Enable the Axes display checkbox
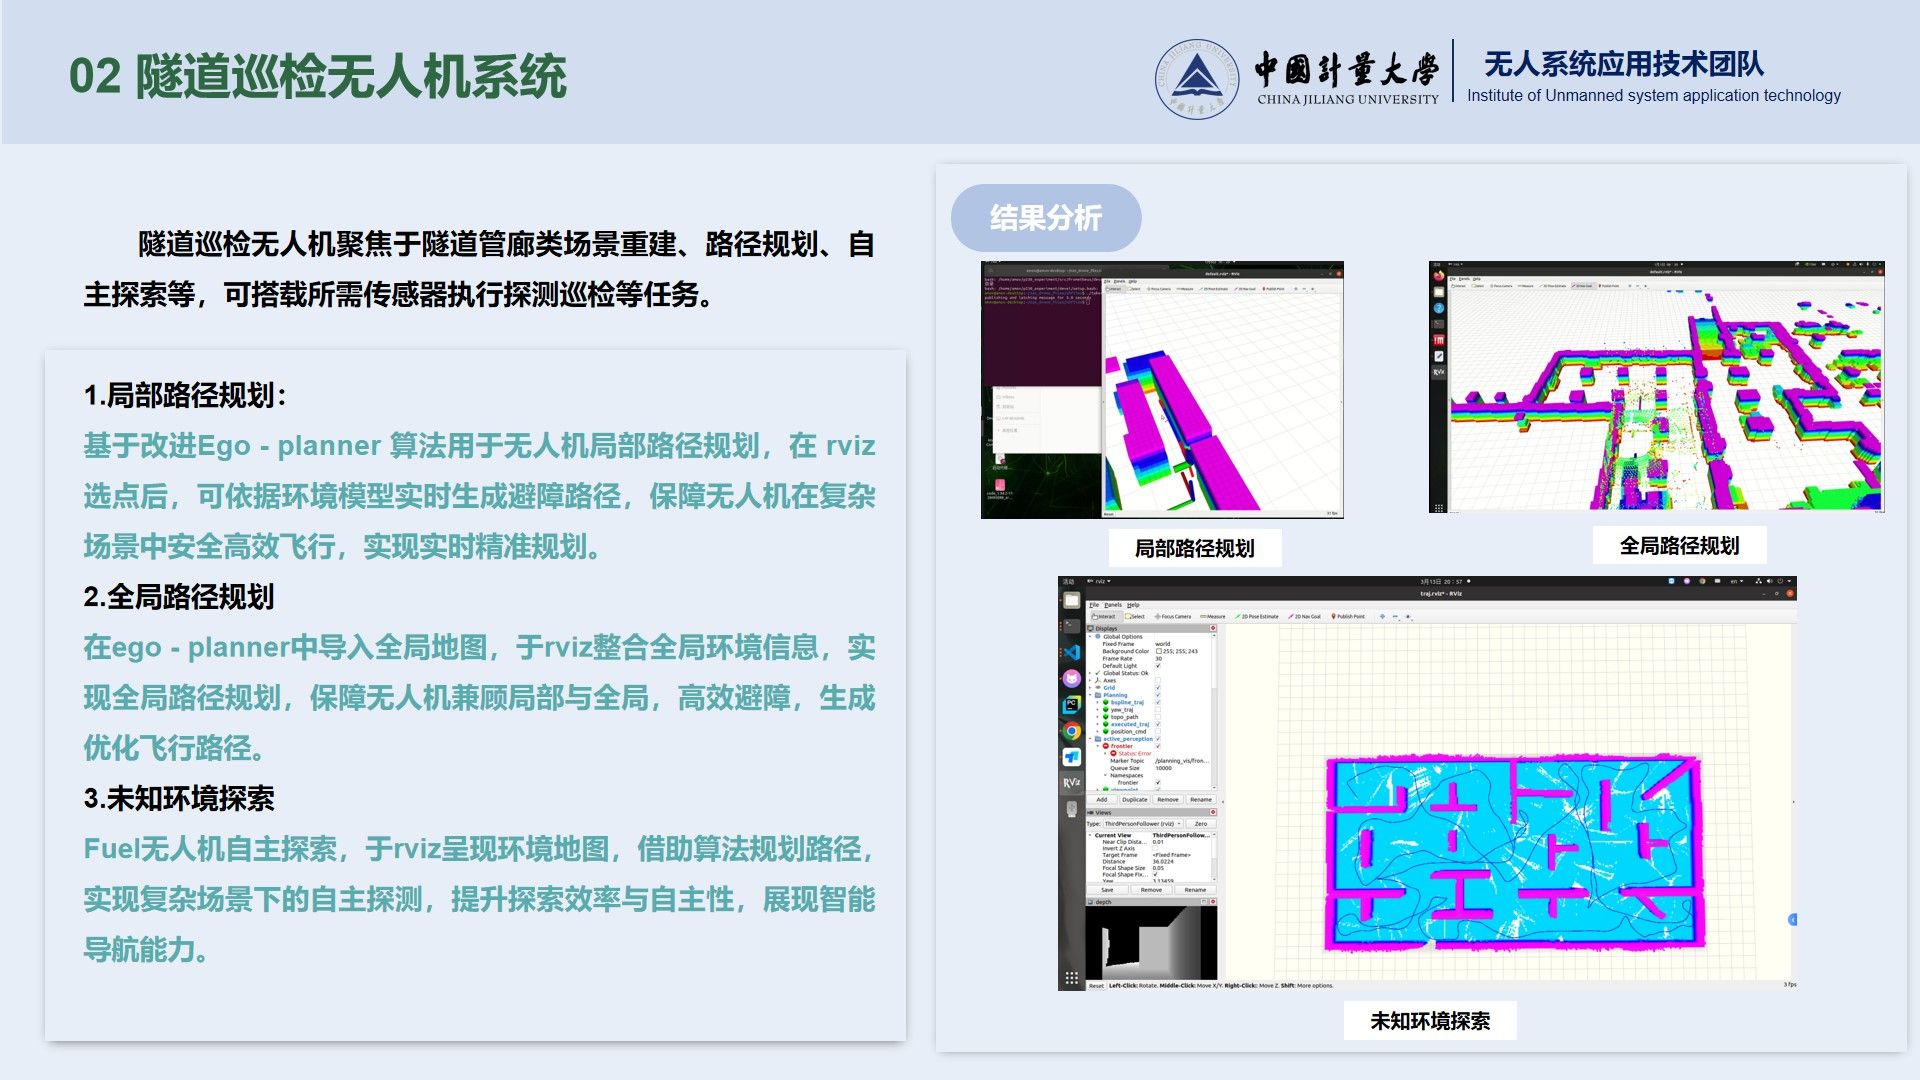Screen dimensions: 1920x1080 click(1158, 681)
